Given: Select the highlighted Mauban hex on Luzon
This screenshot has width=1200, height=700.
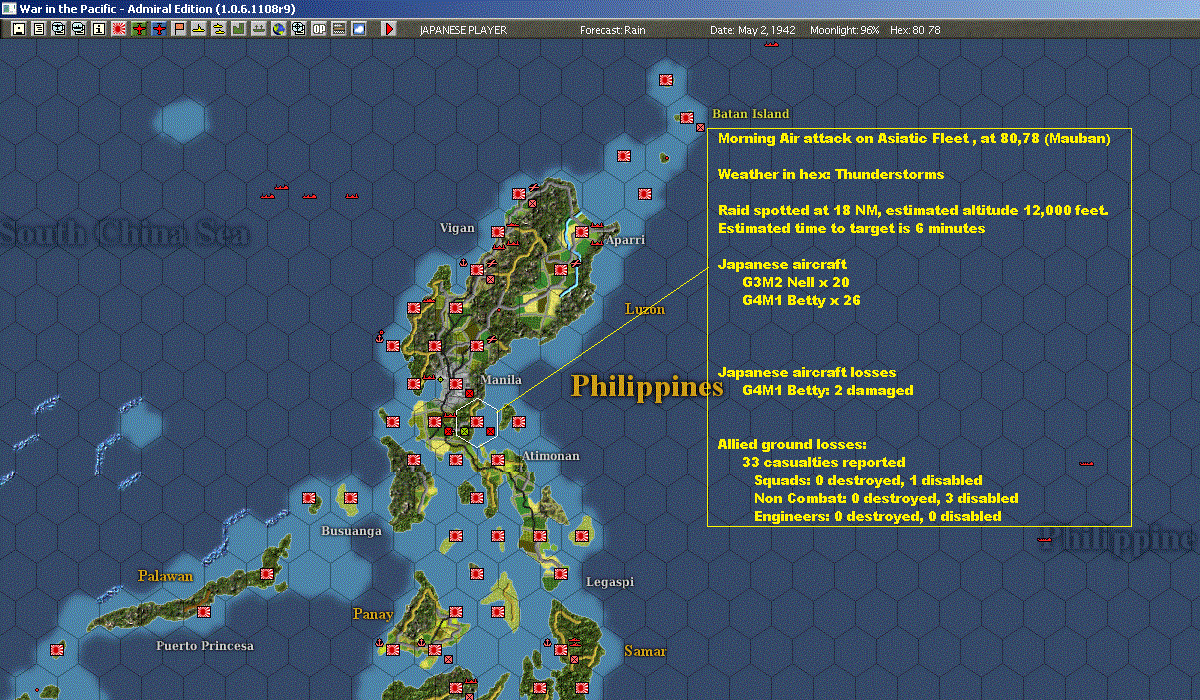Looking at the screenshot, I should (478, 422).
